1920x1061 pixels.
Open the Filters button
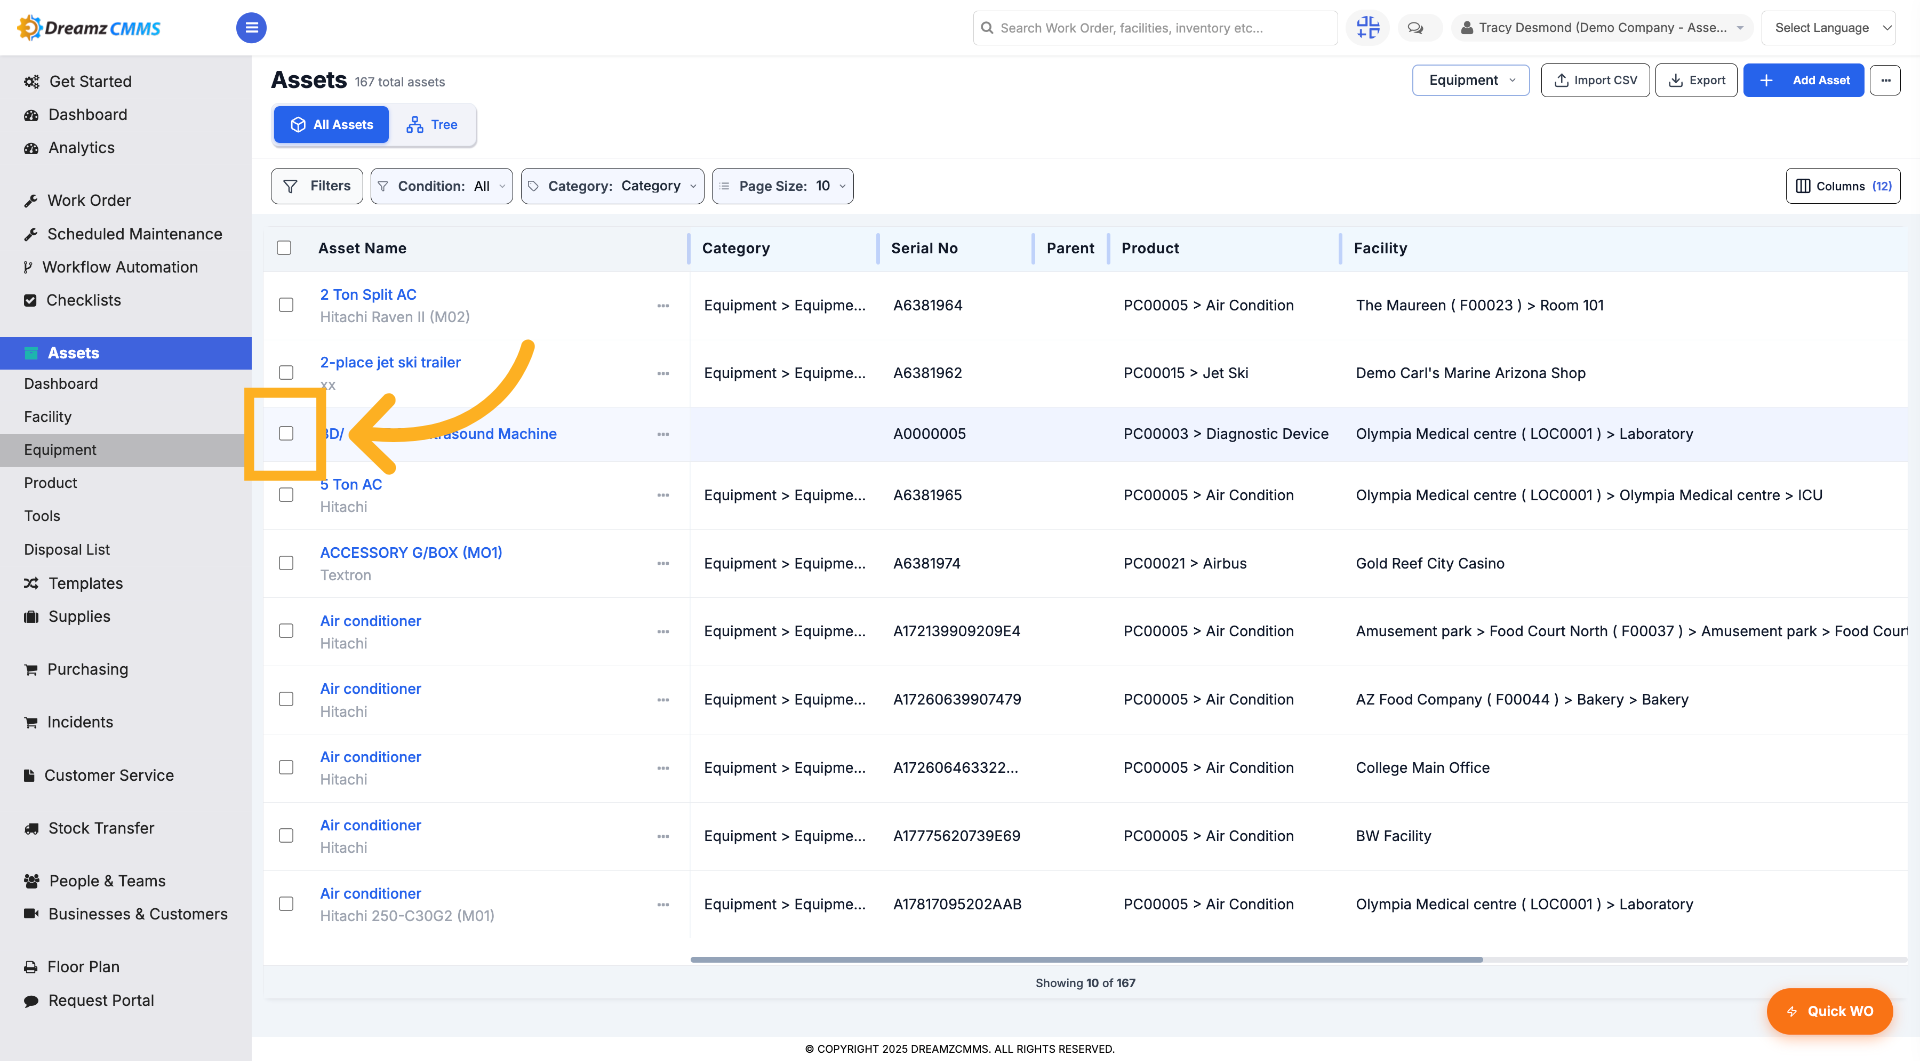317,186
